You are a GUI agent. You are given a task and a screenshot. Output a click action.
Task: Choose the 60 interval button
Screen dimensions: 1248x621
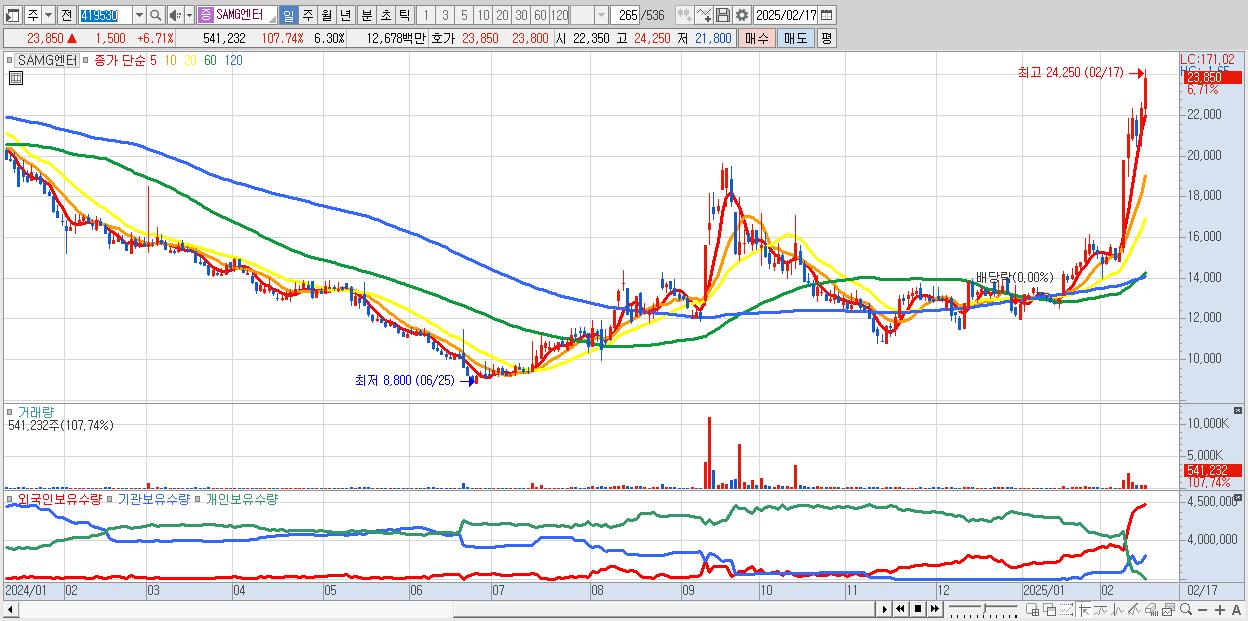click(x=540, y=15)
